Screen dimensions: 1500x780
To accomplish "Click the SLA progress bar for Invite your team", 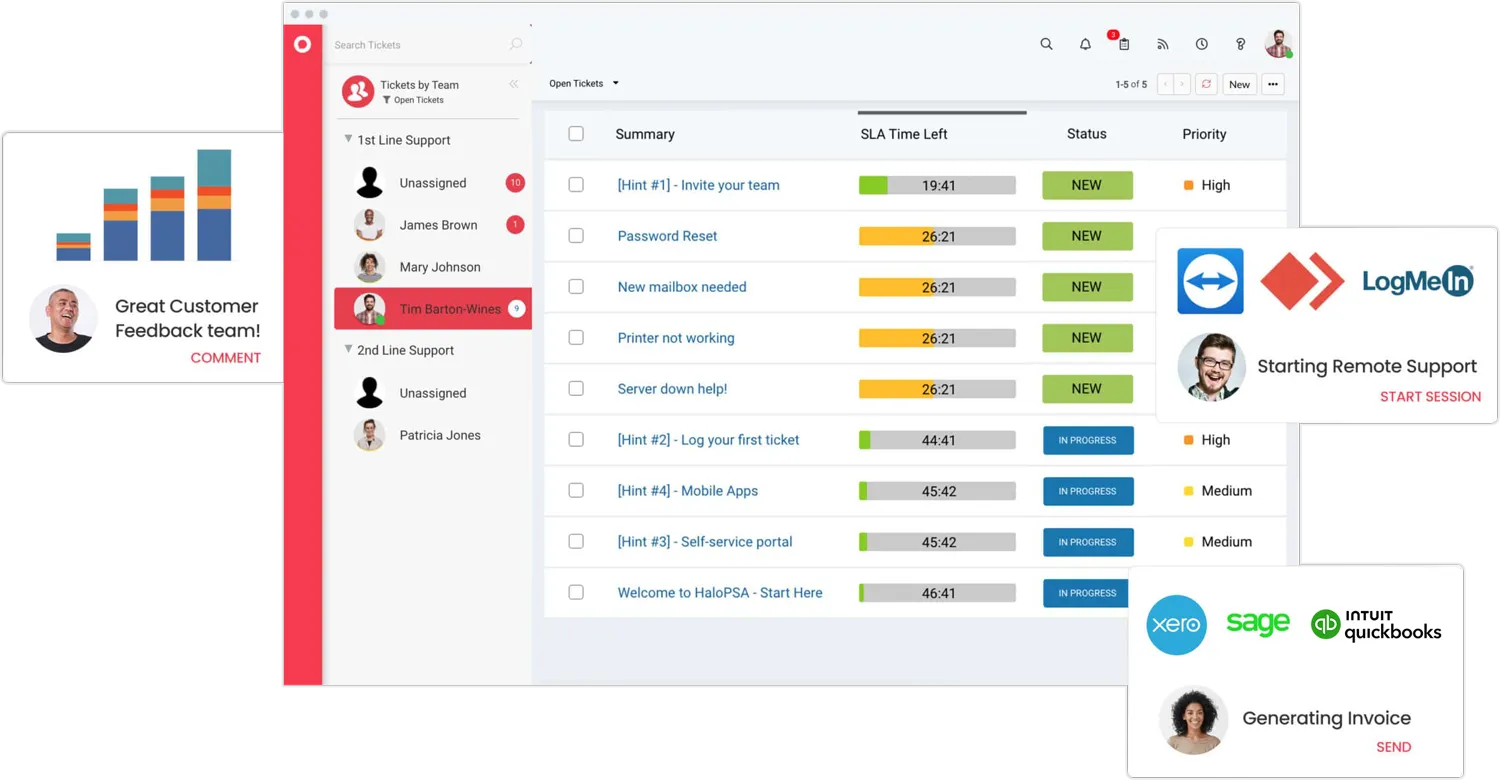I will 936,185.
